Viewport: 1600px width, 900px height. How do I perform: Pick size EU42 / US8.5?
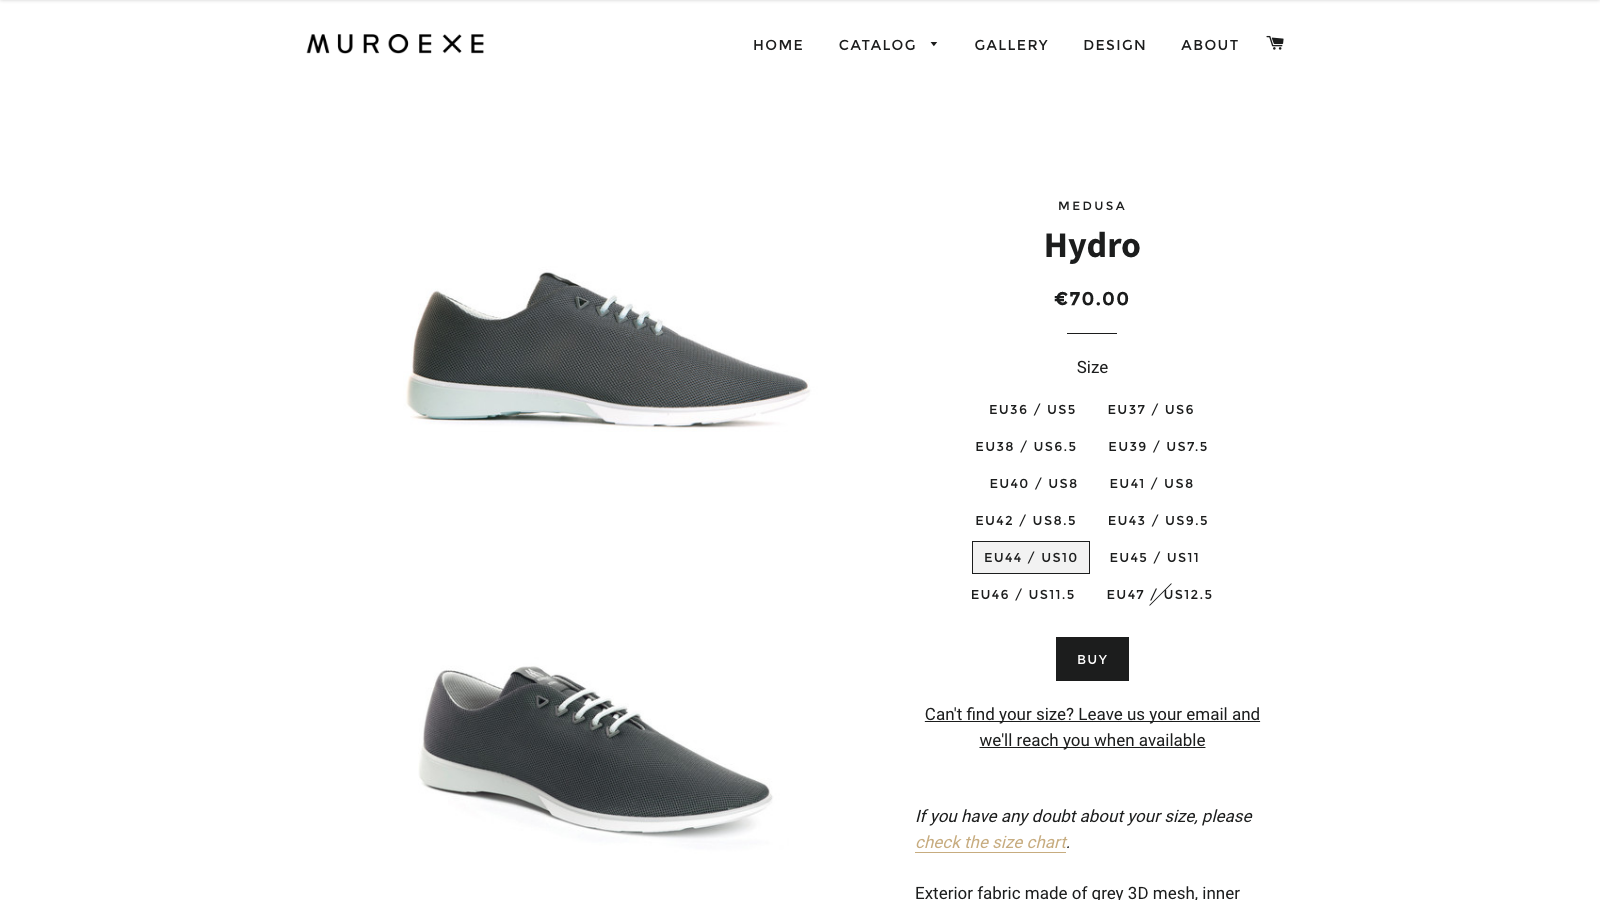pyautogui.click(x=1026, y=521)
